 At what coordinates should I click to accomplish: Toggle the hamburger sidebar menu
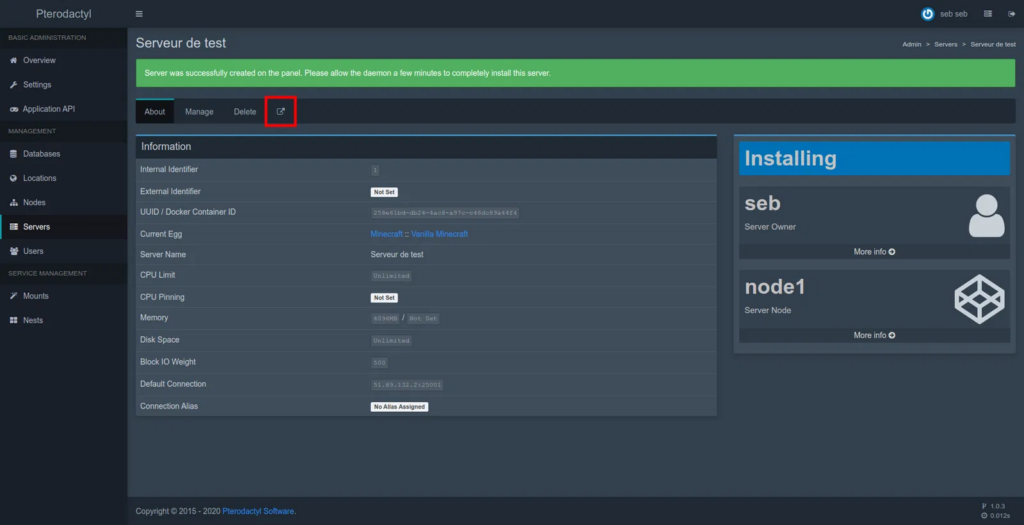point(139,14)
